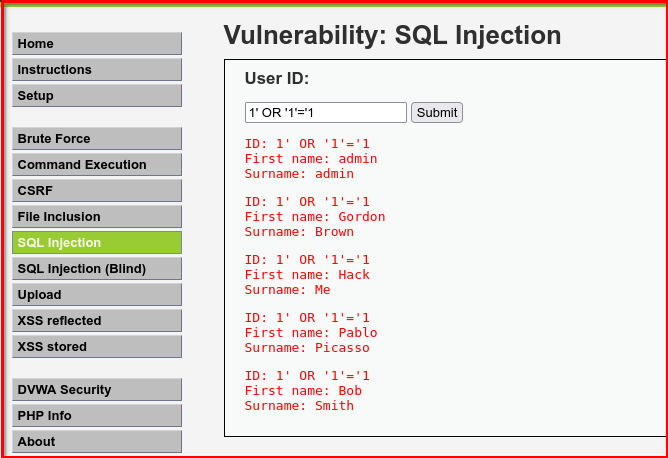The width and height of the screenshot is (668, 458).
Task: Click the Pablo Picasso result entry
Action: pos(311,333)
